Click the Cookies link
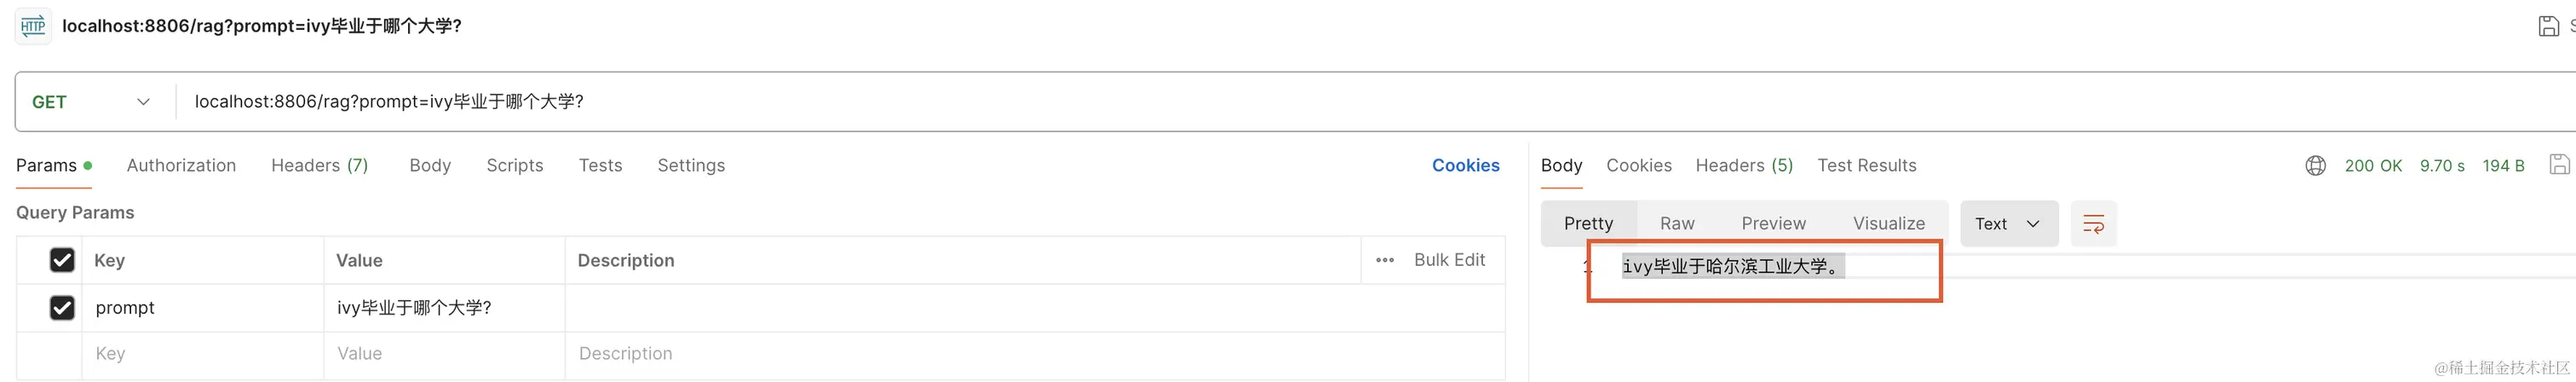 click(x=1465, y=166)
